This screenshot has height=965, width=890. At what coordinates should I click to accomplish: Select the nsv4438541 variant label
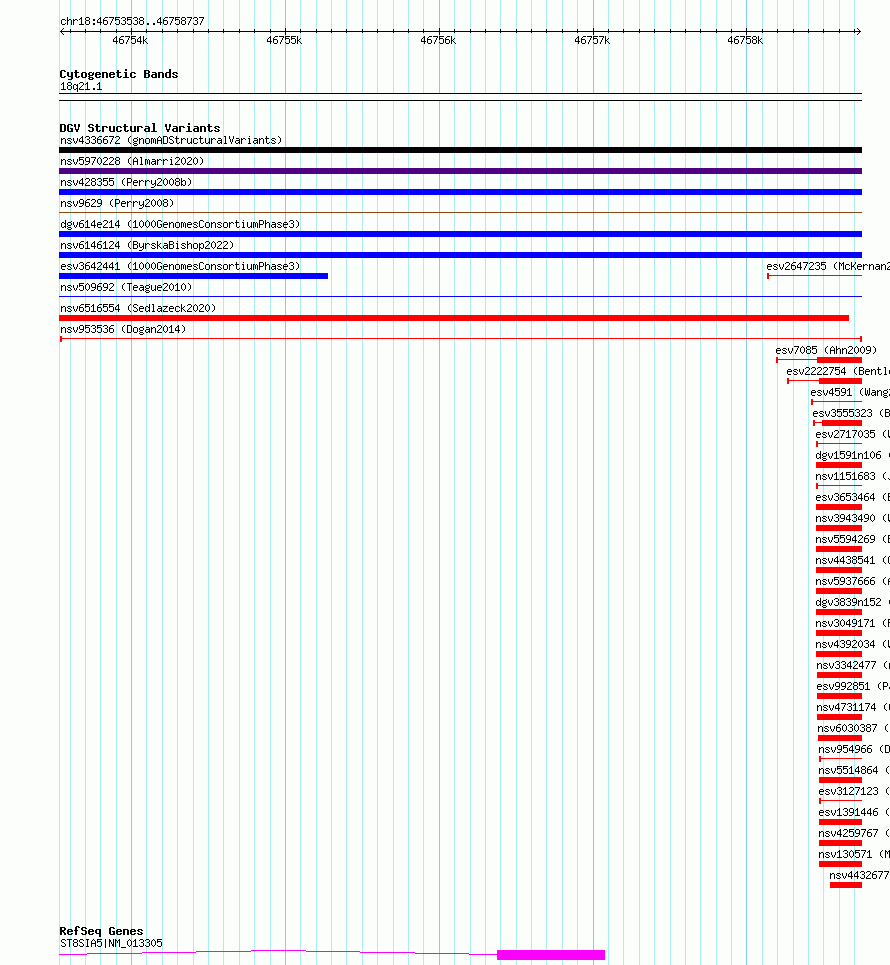click(x=852, y=560)
